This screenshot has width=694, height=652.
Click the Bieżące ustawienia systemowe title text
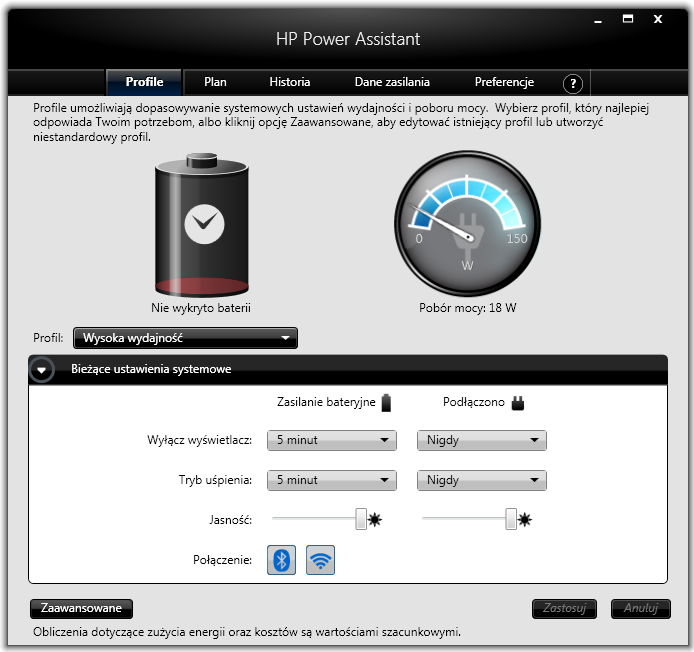click(151, 369)
